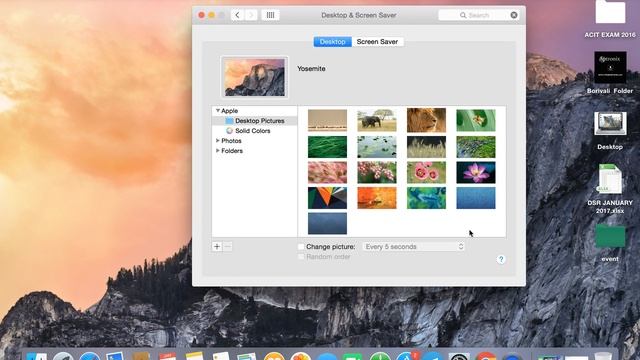Screen dimensions: 640x360
Task: Open the ACIT EXAM 2016 desktop folder
Action: [x=610, y=12]
